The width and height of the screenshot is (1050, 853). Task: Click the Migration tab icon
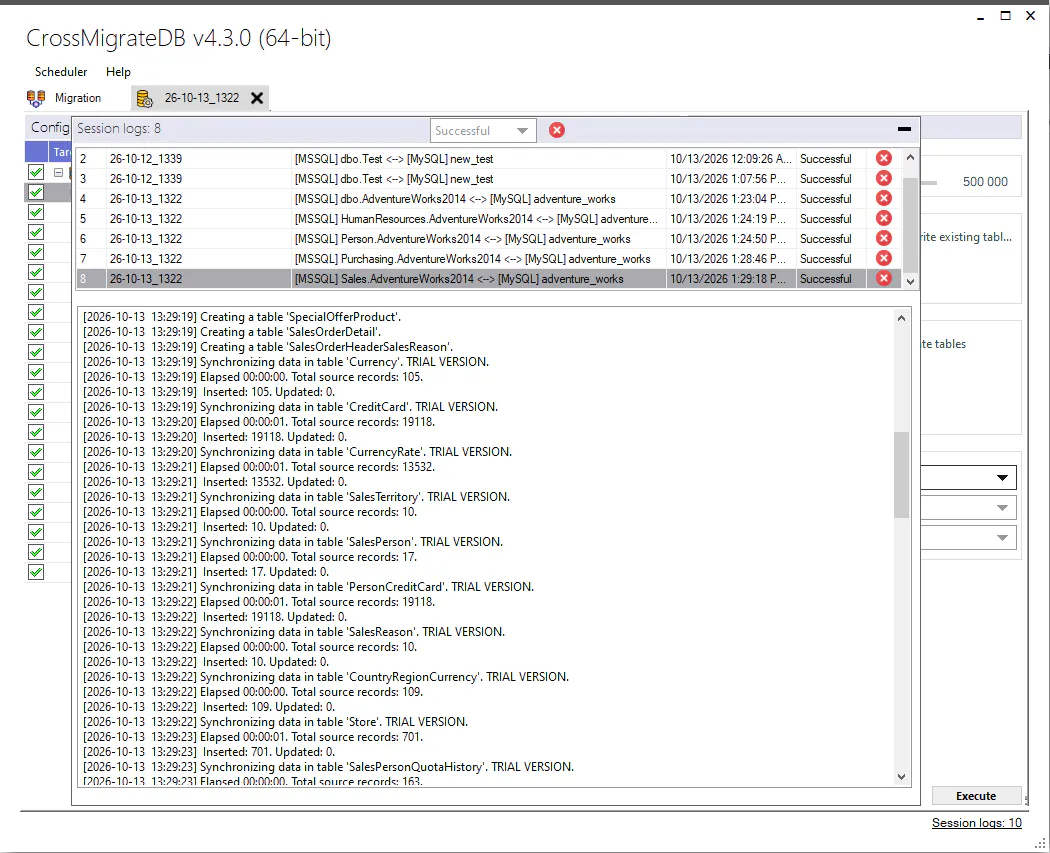pos(36,98)
